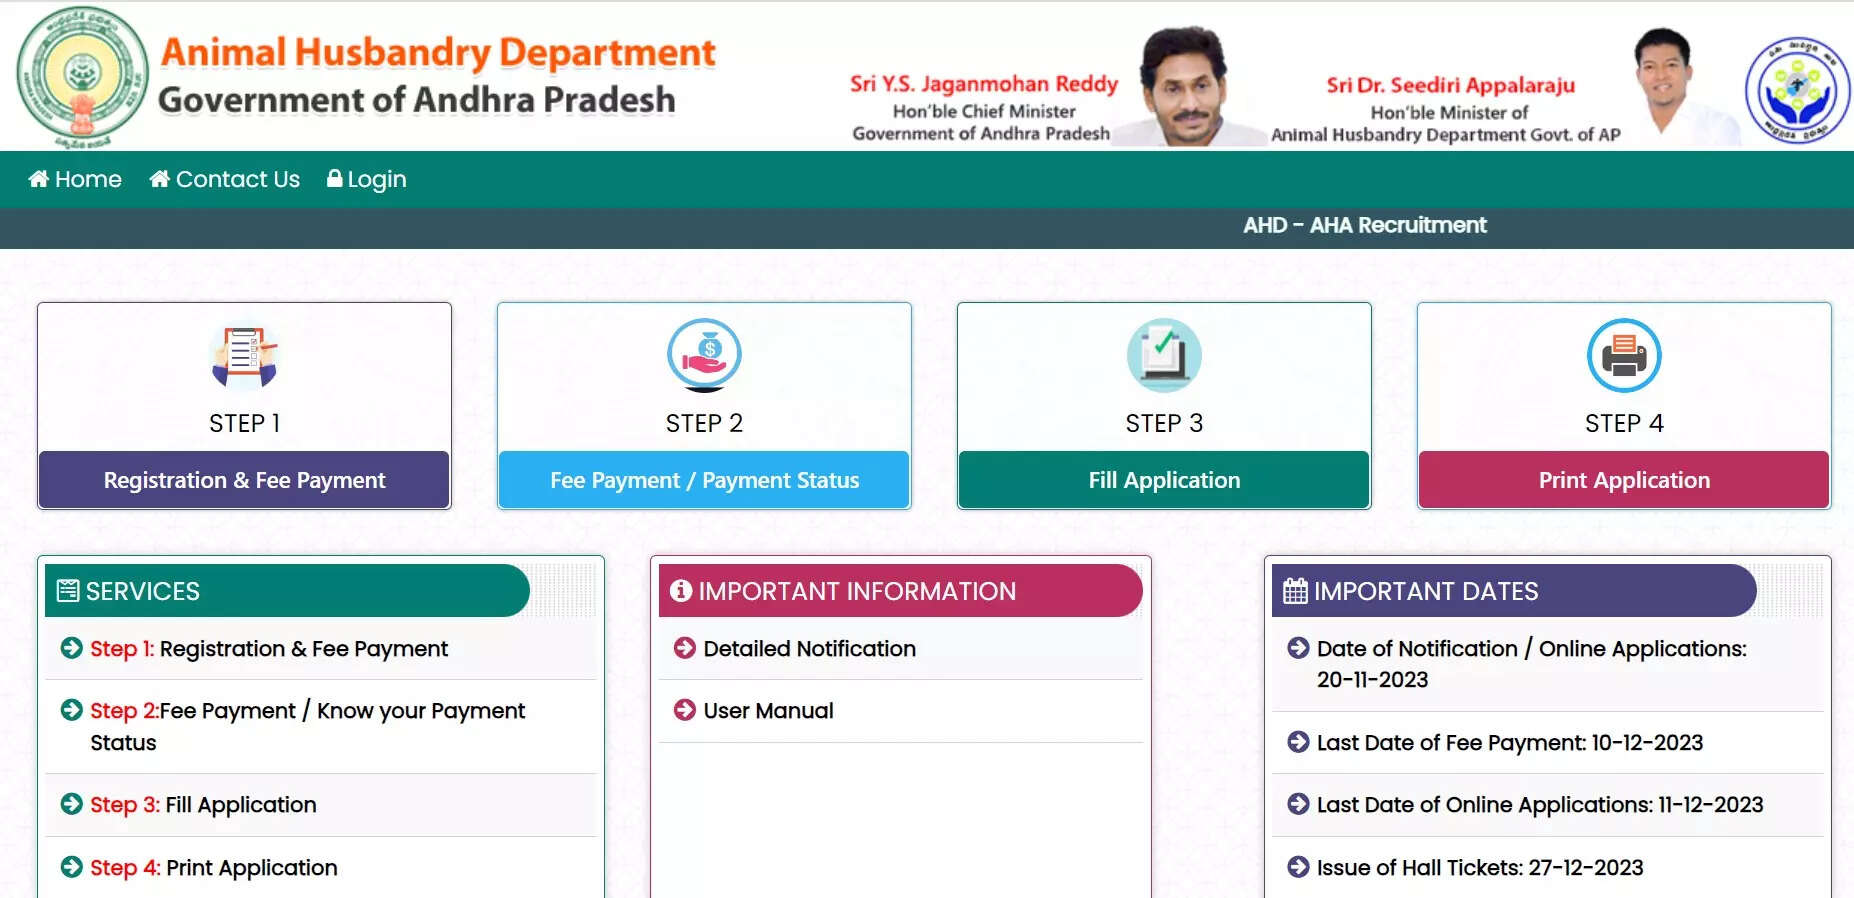
Task: Click the Home house icon
Action: 39,179
